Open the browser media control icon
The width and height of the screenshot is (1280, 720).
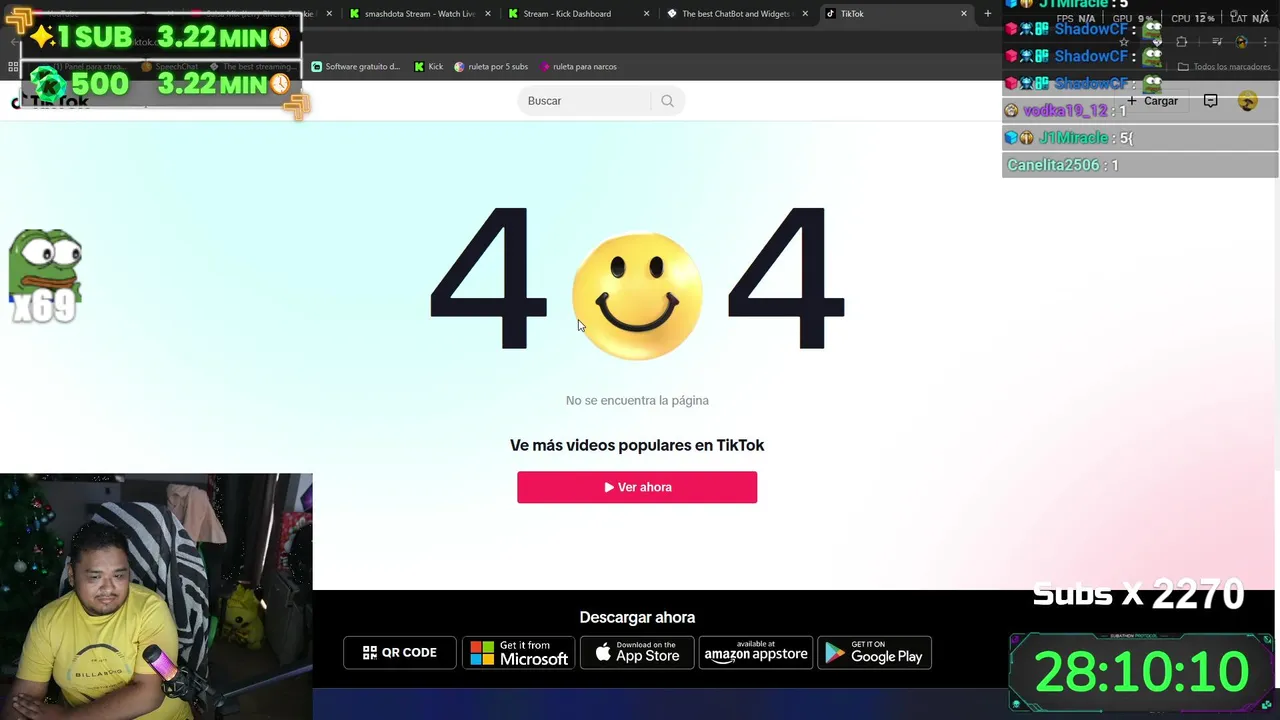[x=1217, y=42]
